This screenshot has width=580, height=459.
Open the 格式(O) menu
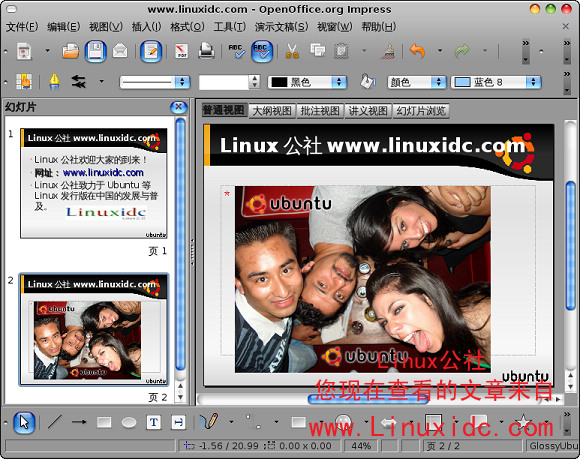[x=187, y=27]
